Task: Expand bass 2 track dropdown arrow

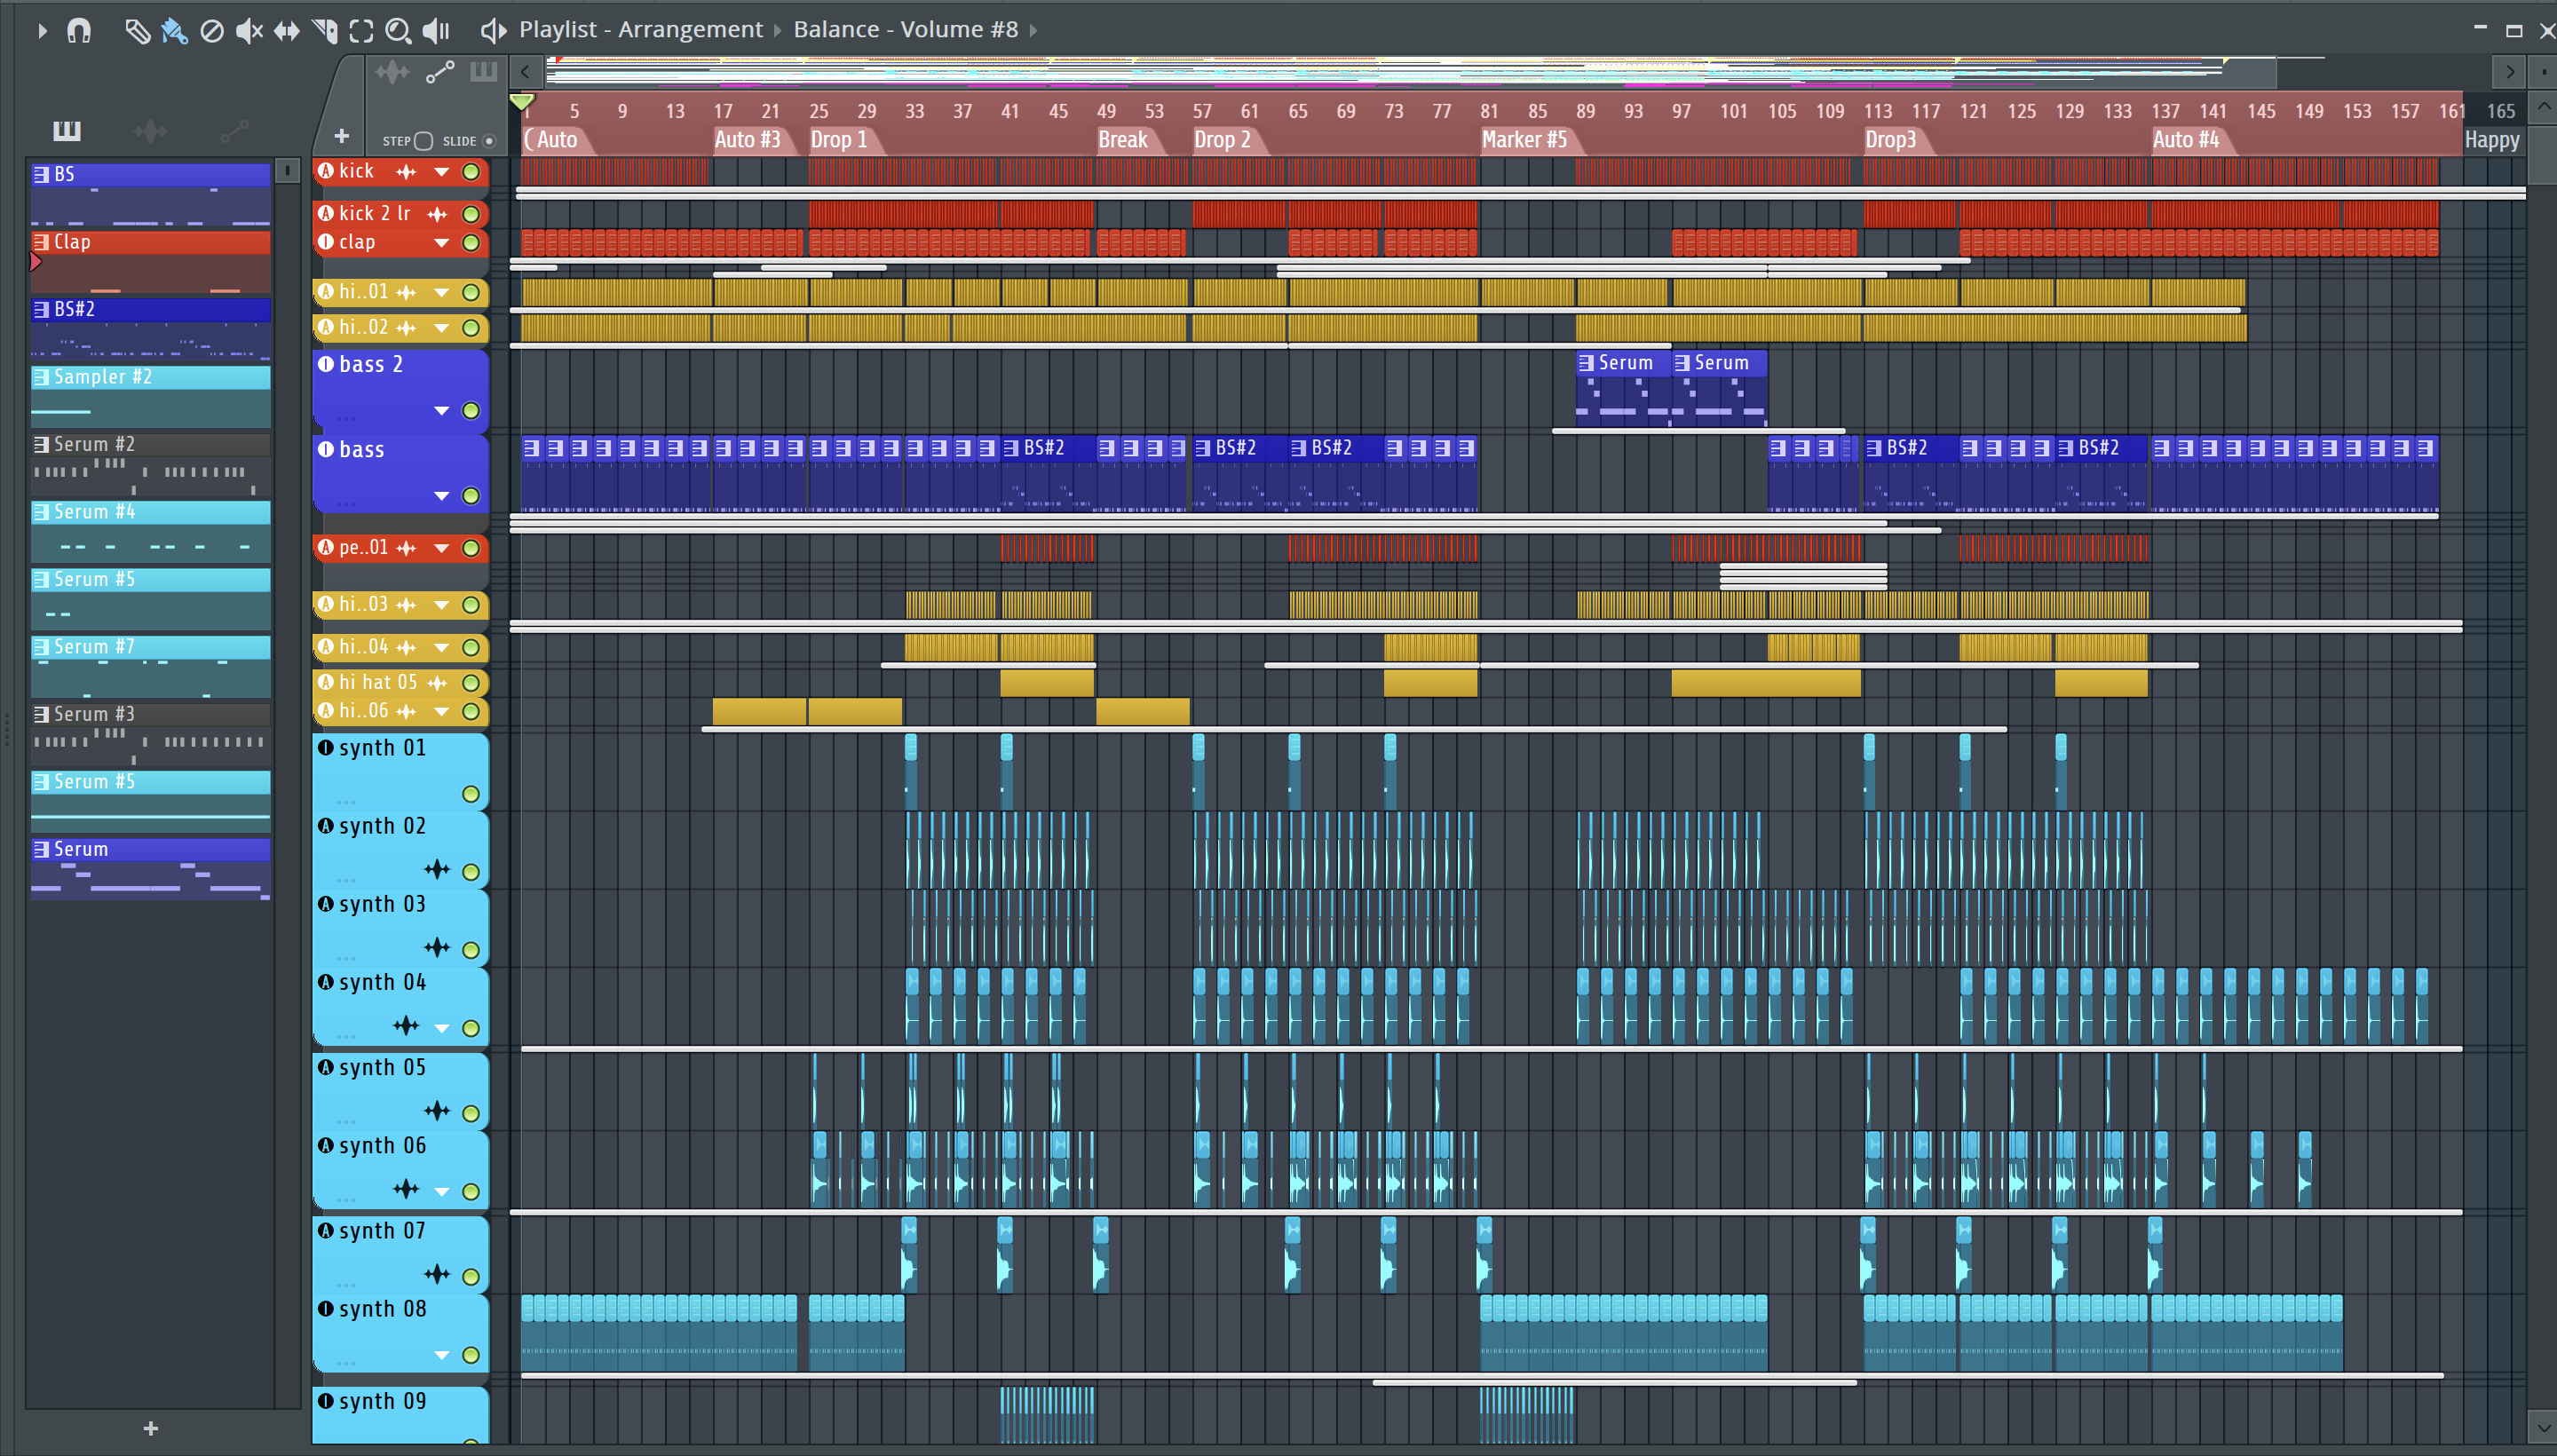Action: (x=441, y=411)
